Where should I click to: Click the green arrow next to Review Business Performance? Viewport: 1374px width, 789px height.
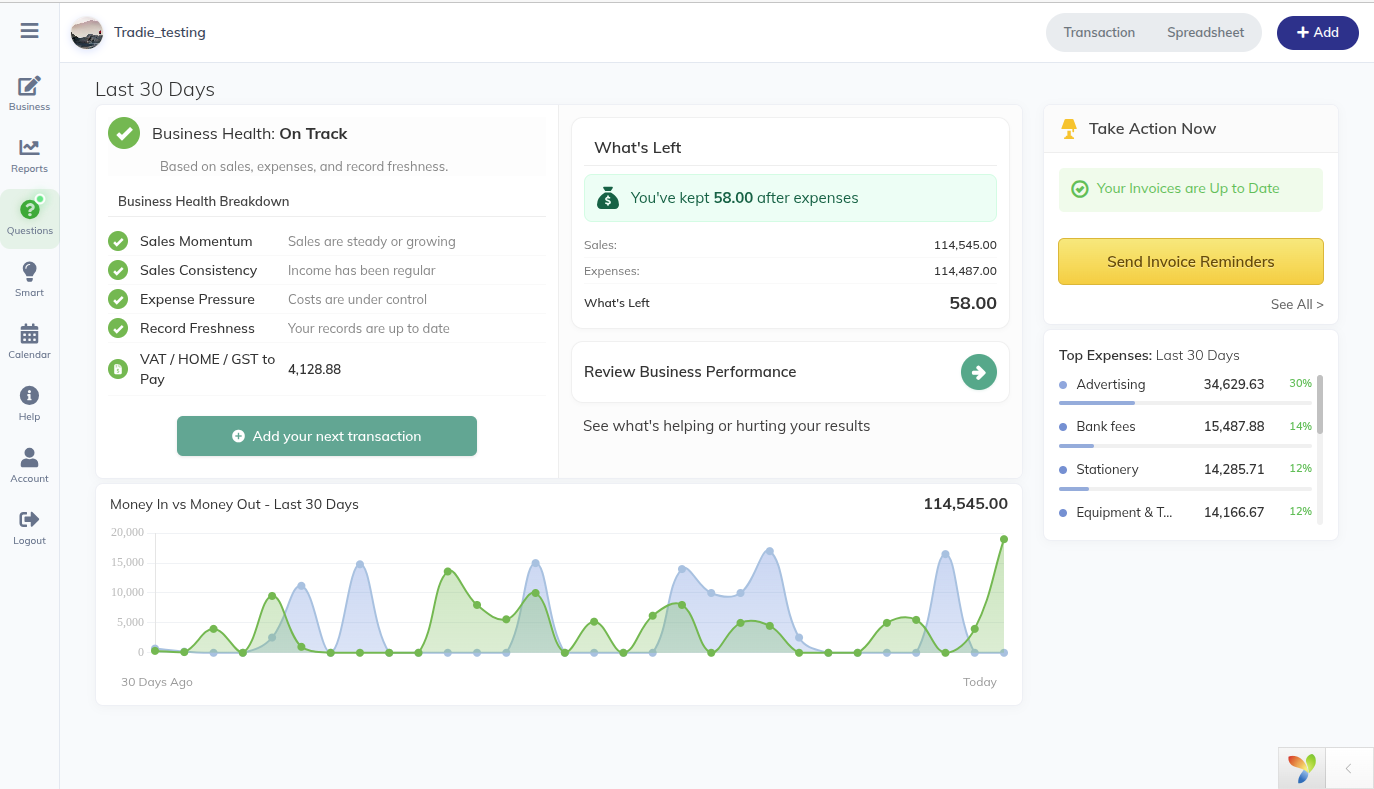pyautogui.click(x=979, y=372)
